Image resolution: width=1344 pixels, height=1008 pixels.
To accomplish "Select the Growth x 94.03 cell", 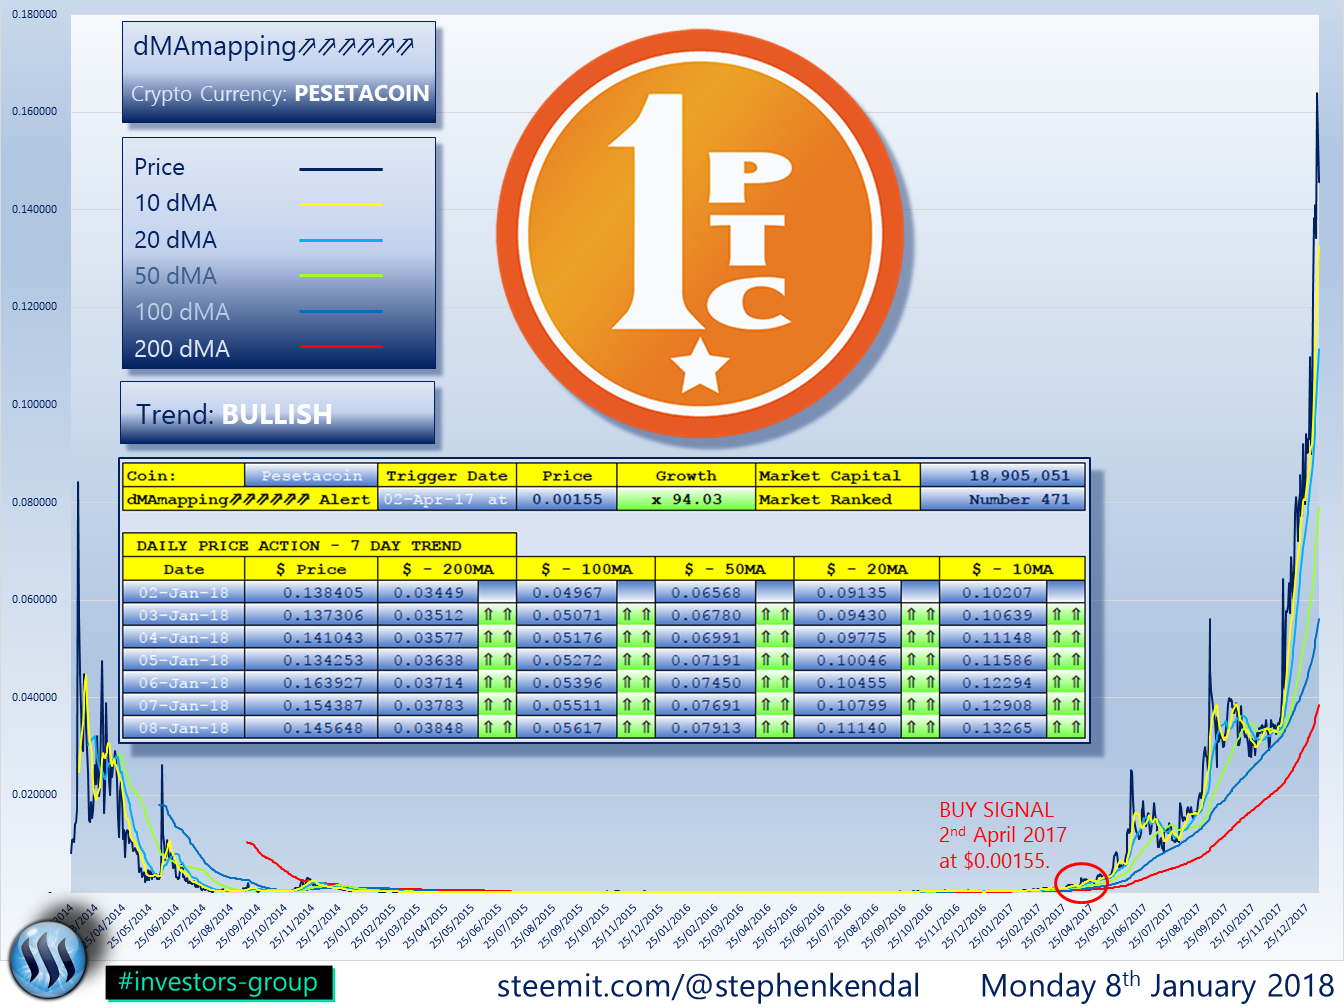I will 686,499.
